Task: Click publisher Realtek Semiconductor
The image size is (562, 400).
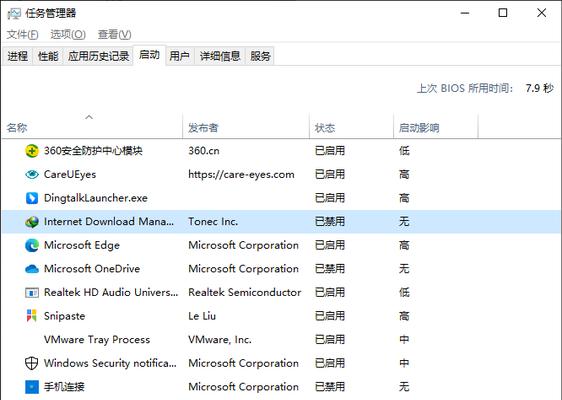Action: pyautogui.click(x=245, y=292)
